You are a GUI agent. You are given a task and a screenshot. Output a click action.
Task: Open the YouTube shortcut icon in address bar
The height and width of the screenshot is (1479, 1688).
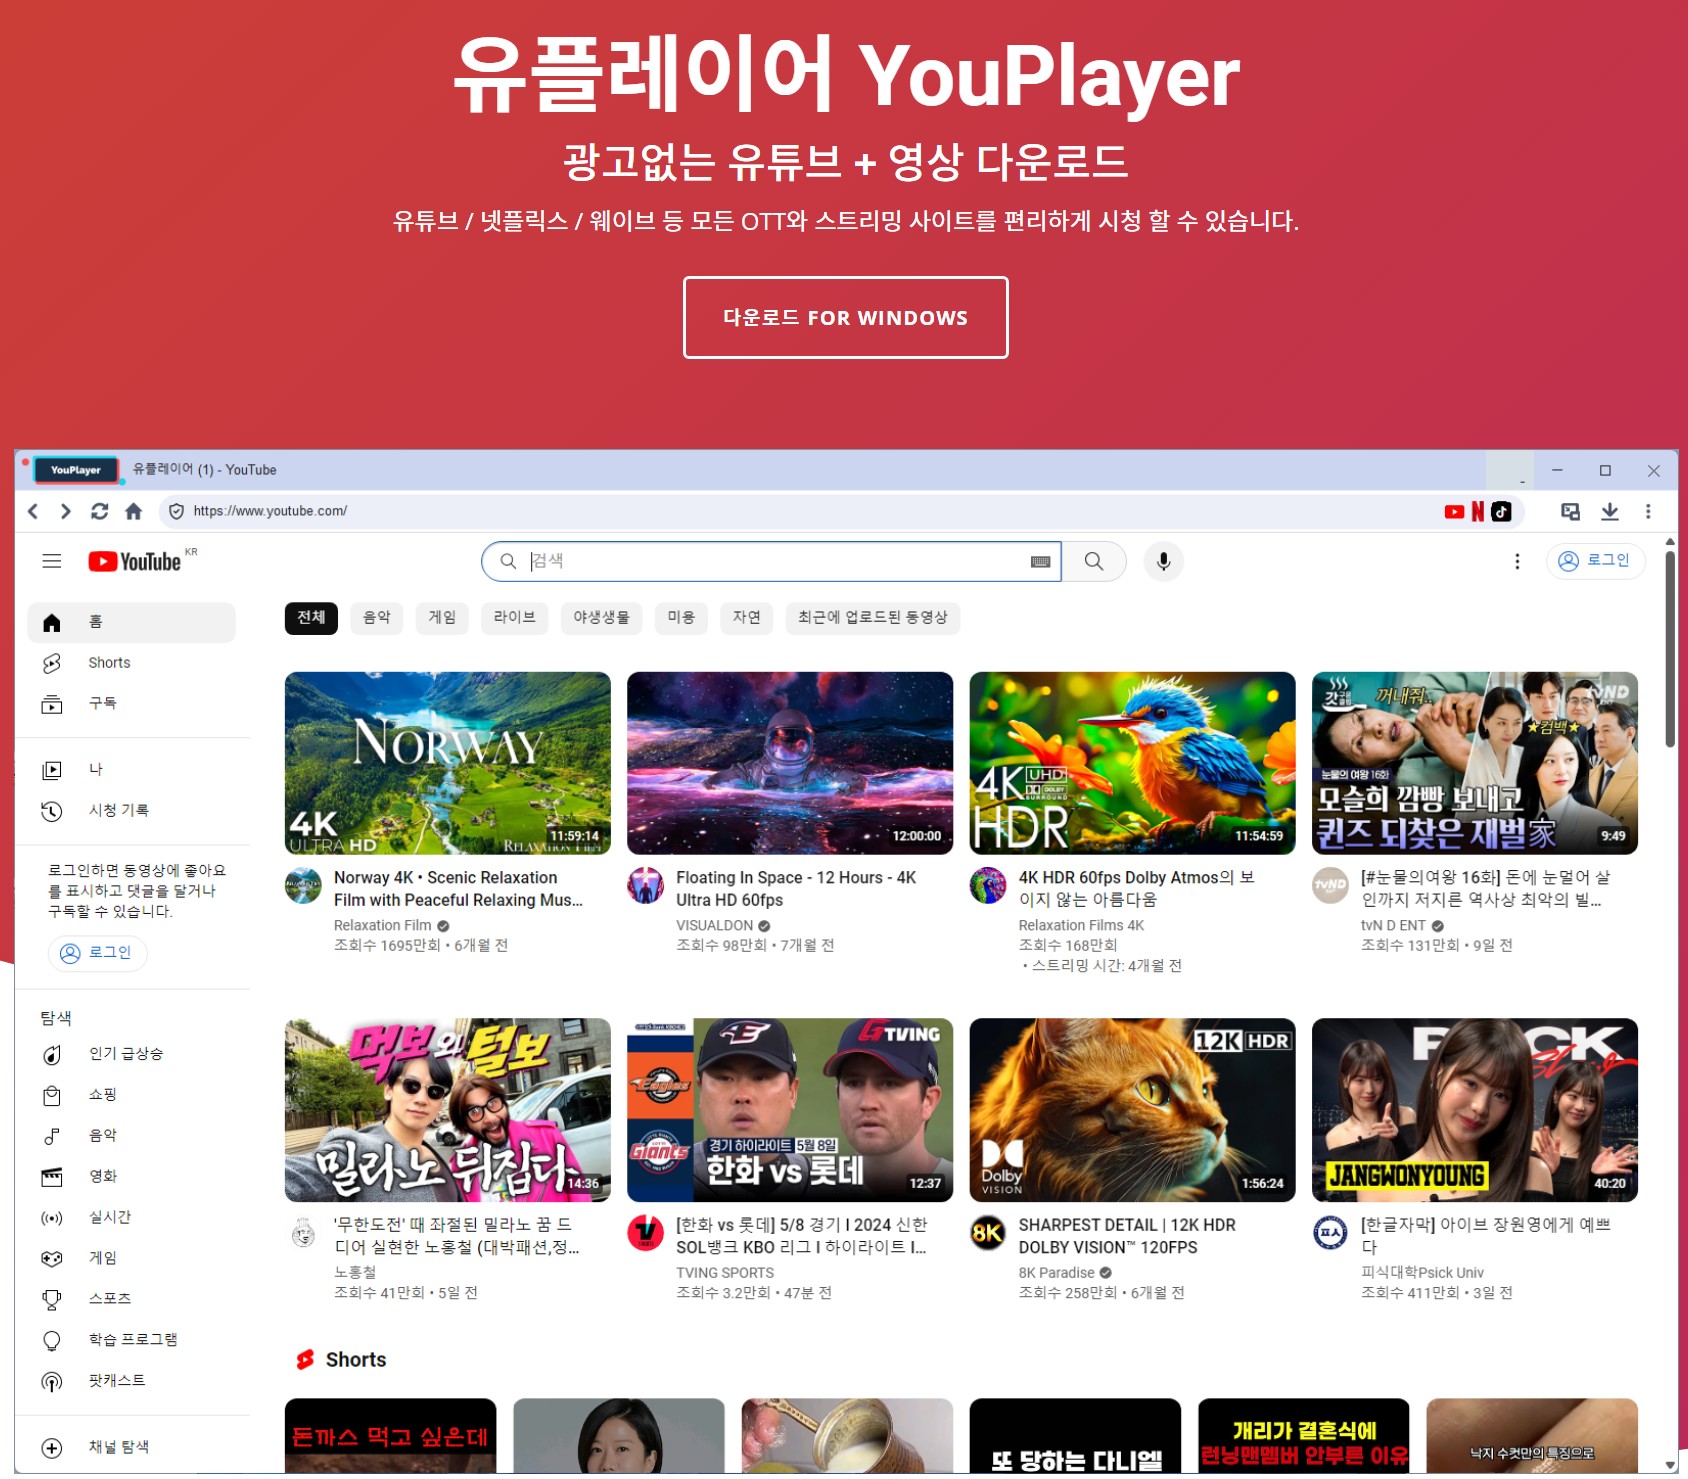1454,511
